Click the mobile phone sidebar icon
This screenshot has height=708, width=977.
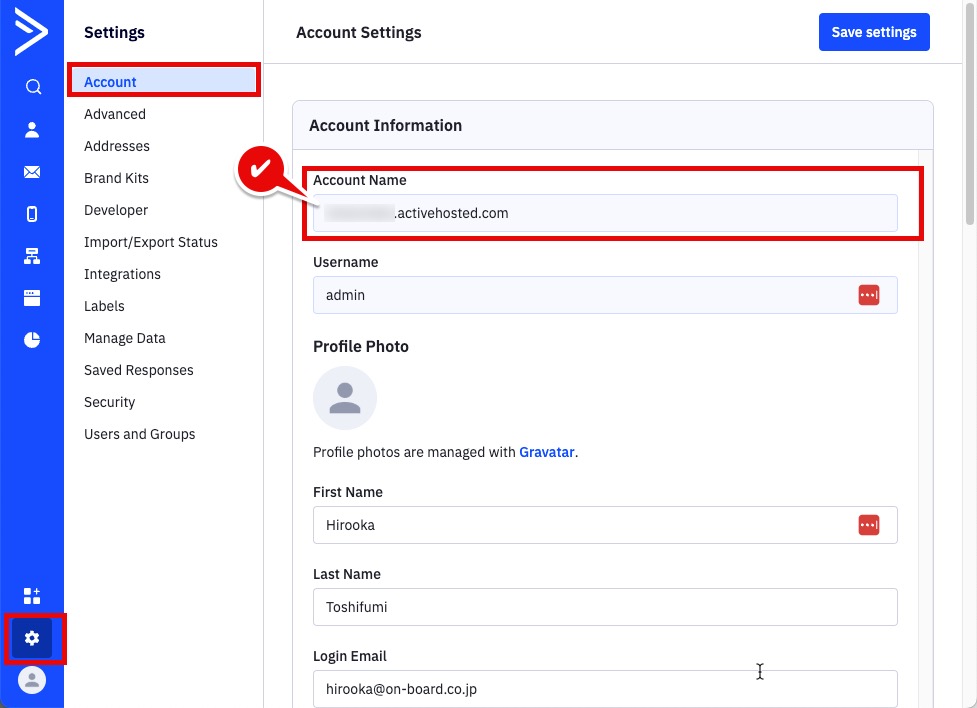pos(32,213)
